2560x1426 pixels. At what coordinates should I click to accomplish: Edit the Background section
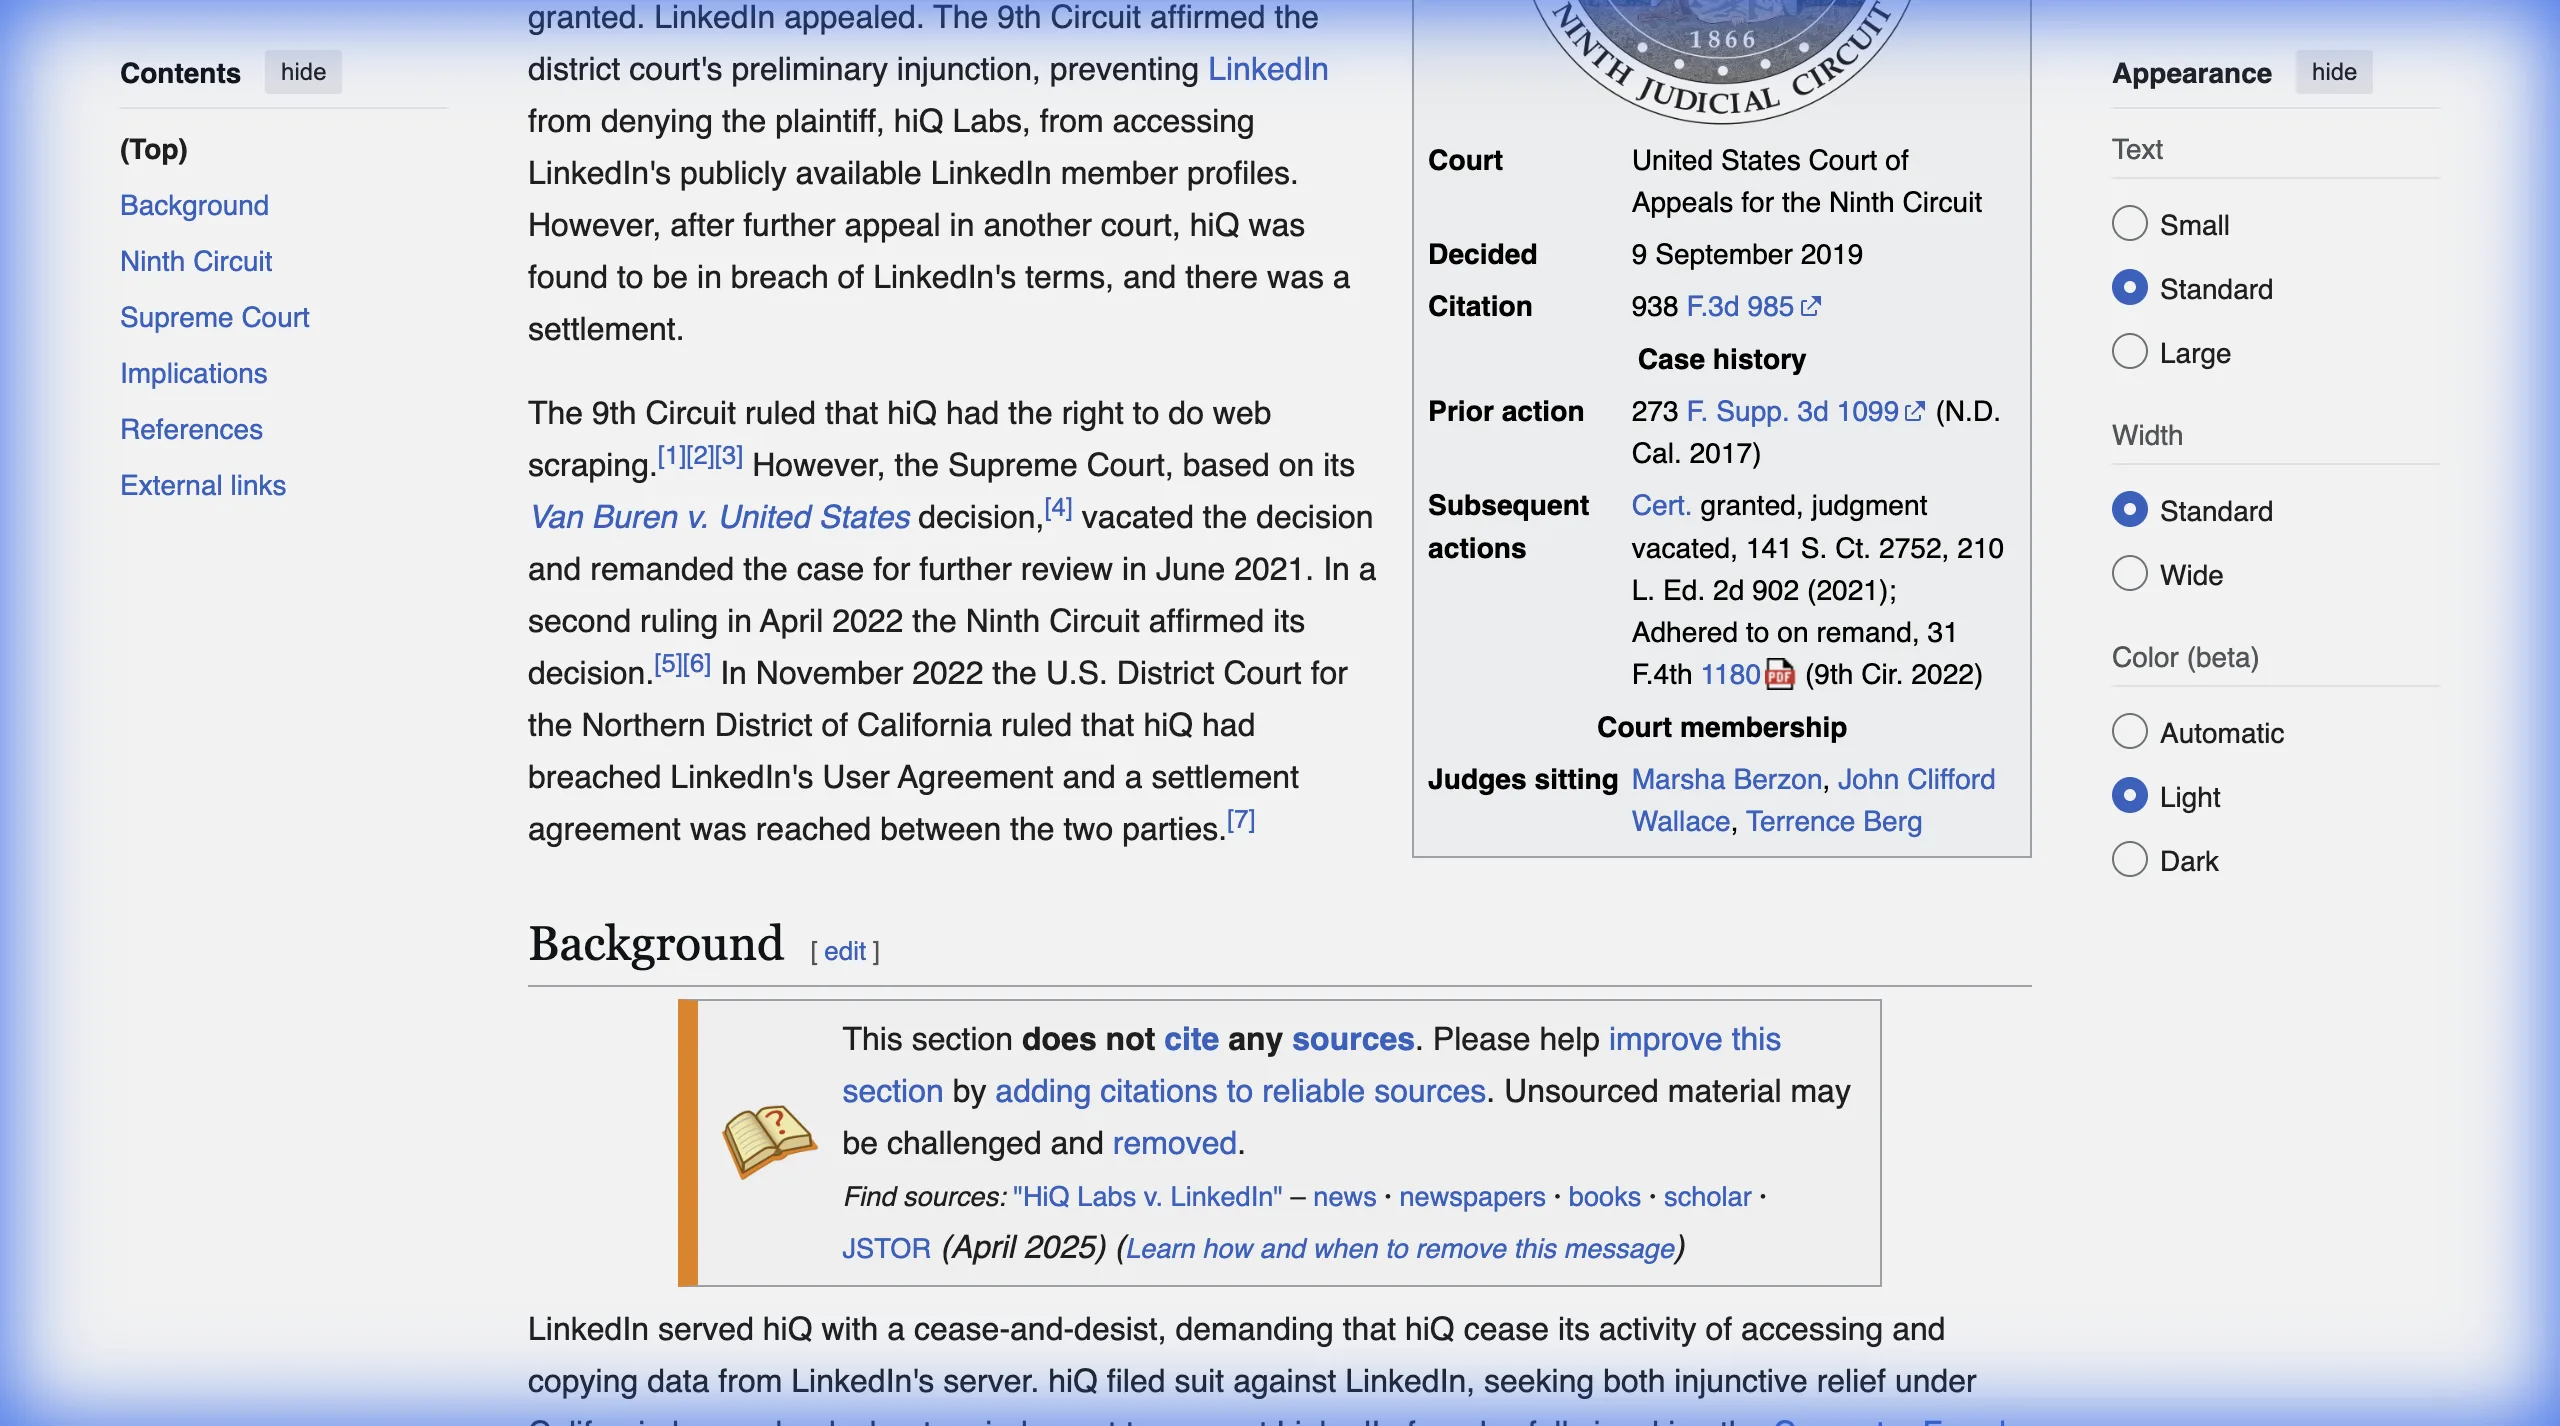pyautogui.click(x=845, y=950)
